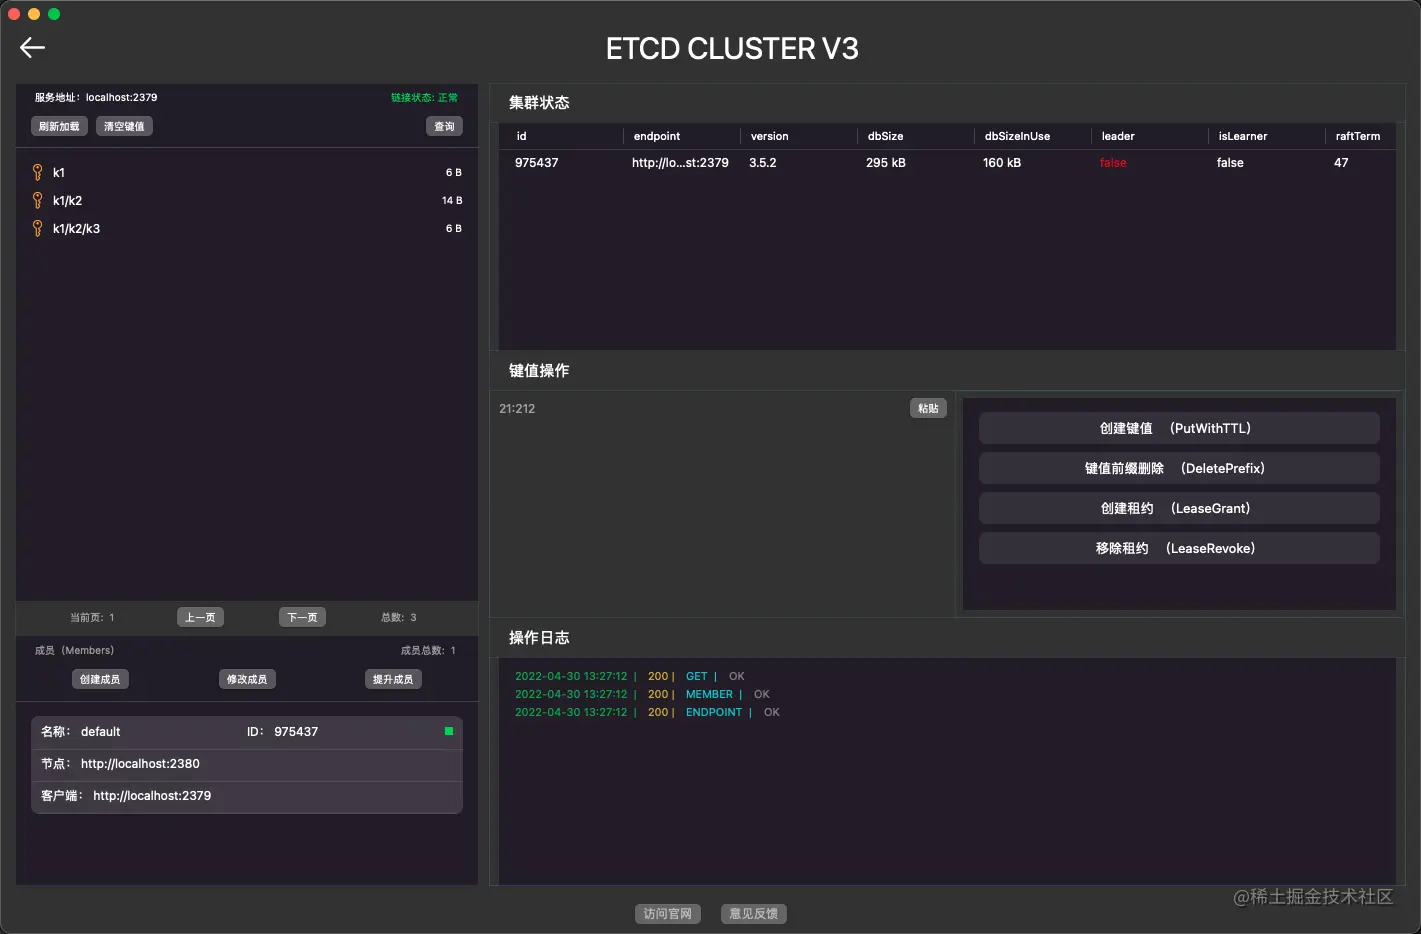The width and height of the screenshot is (1421, 934).
Task: Click the key icon beside k1
Action: coord(36,172)
